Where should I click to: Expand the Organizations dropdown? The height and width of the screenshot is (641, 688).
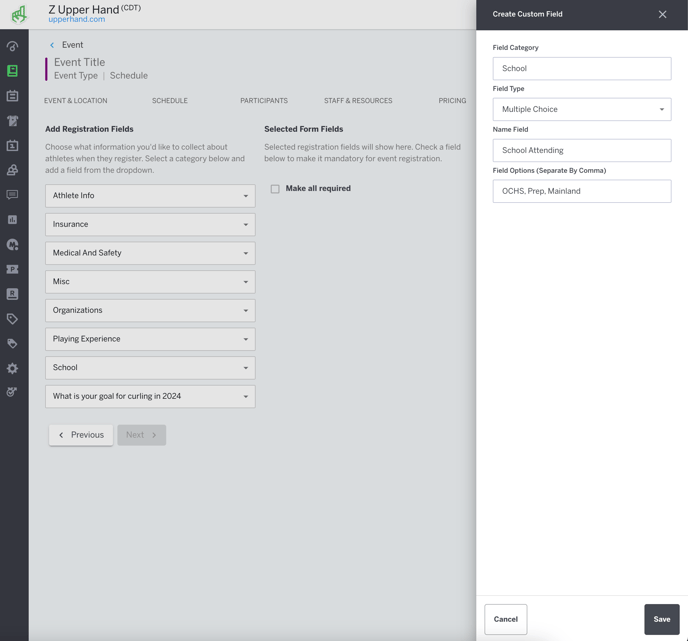(x=150, y=310)
